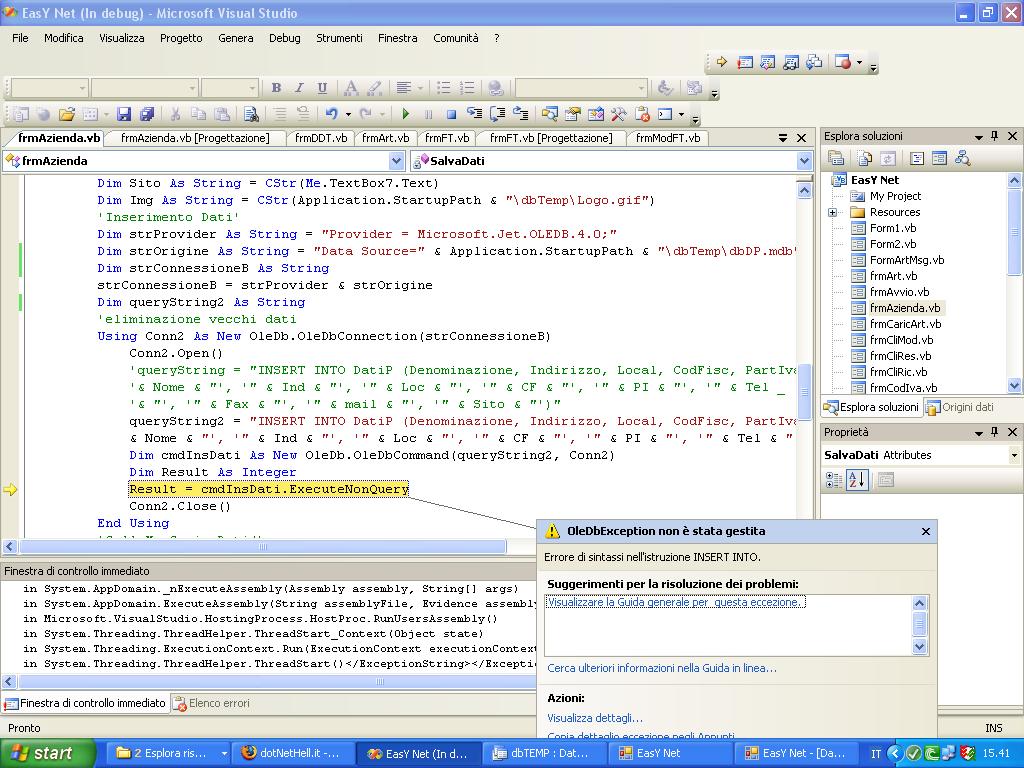Click the Solution Explorer scroll down arrow
The image size is (1024, 768).
point(1014,387)
